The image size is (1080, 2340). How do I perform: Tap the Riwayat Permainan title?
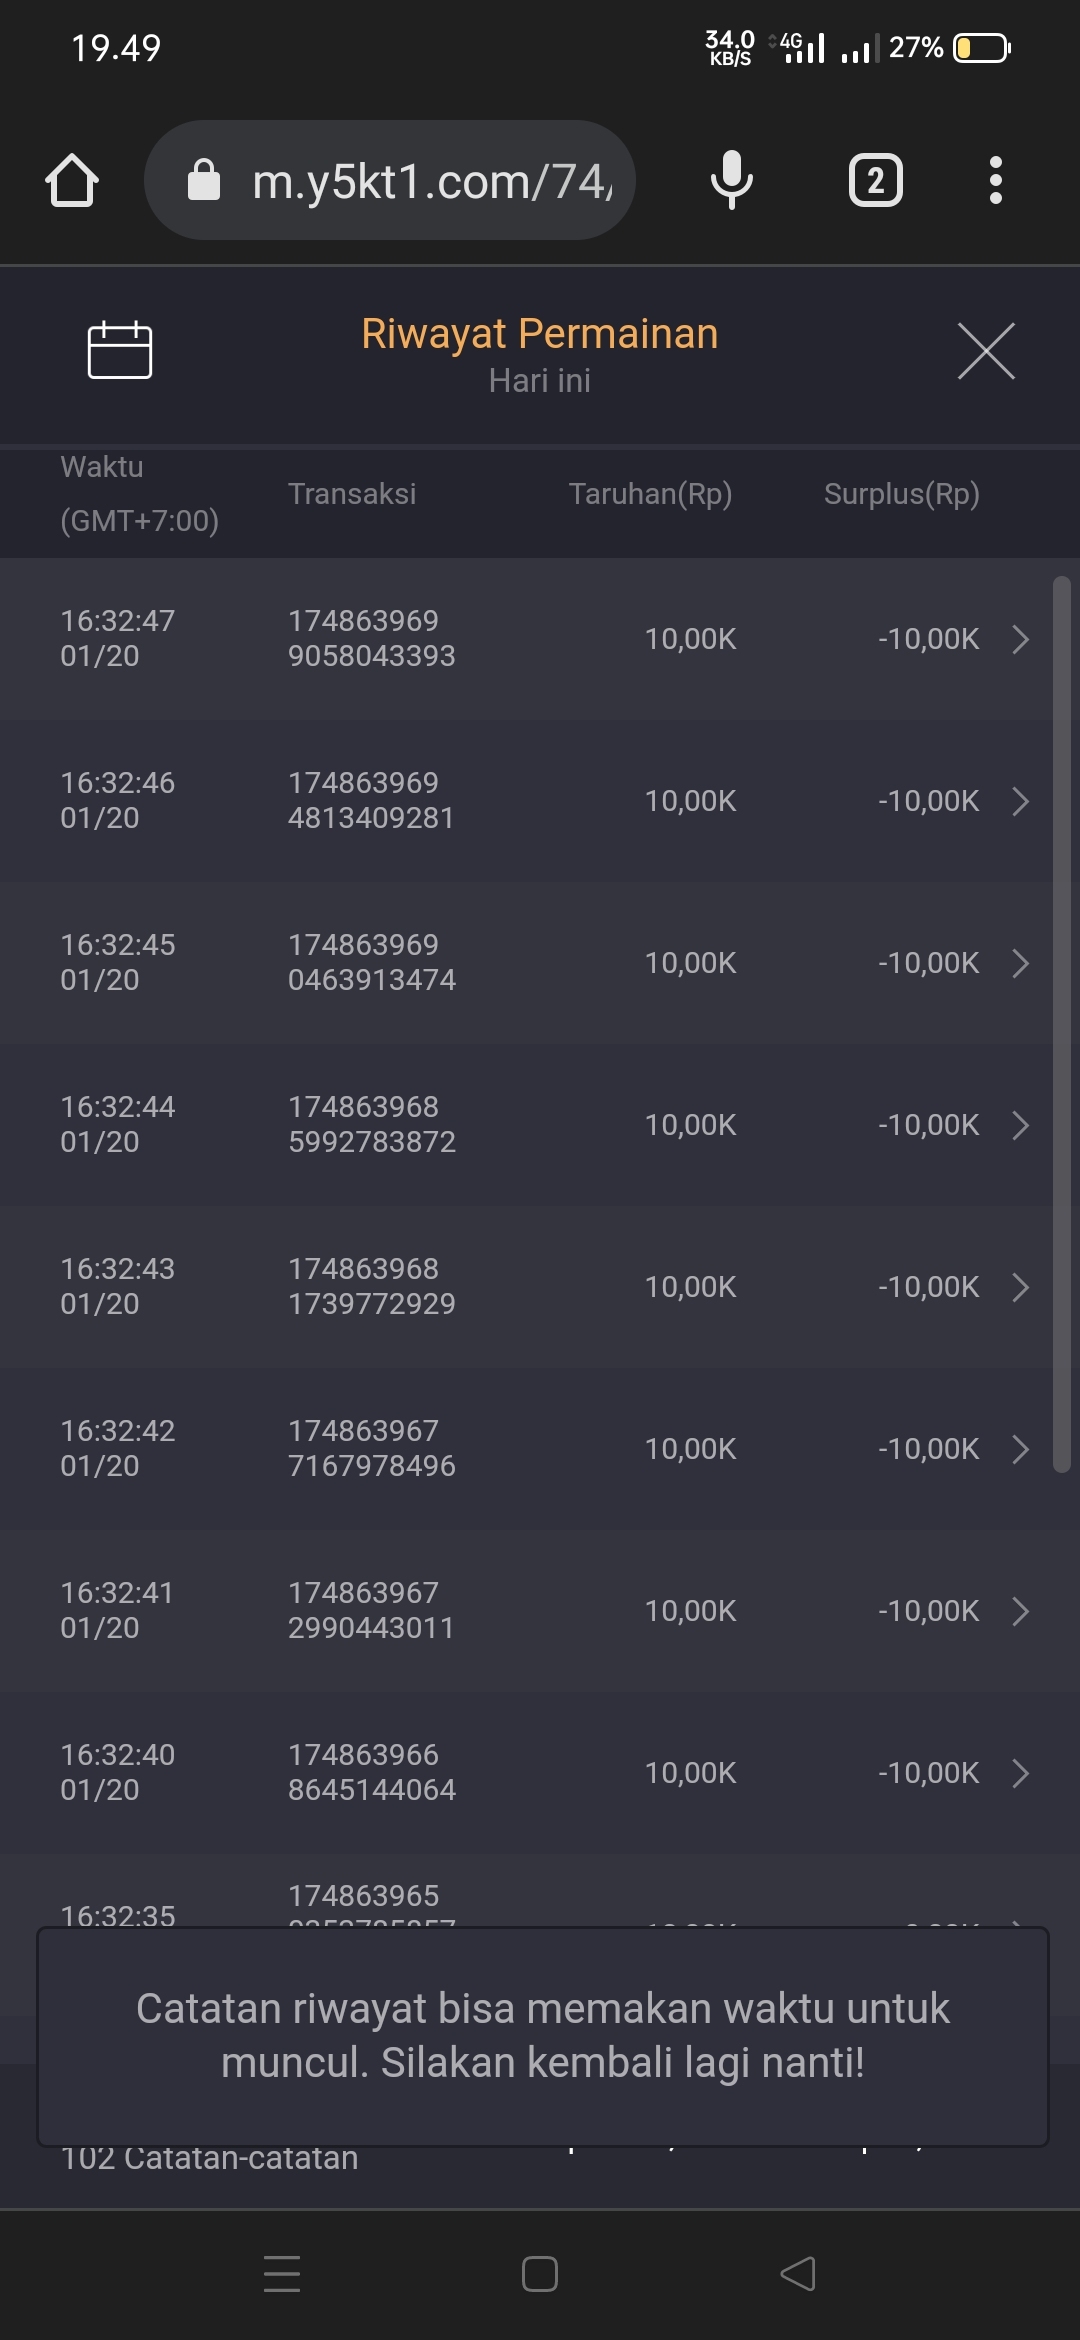tap(540, 334)
